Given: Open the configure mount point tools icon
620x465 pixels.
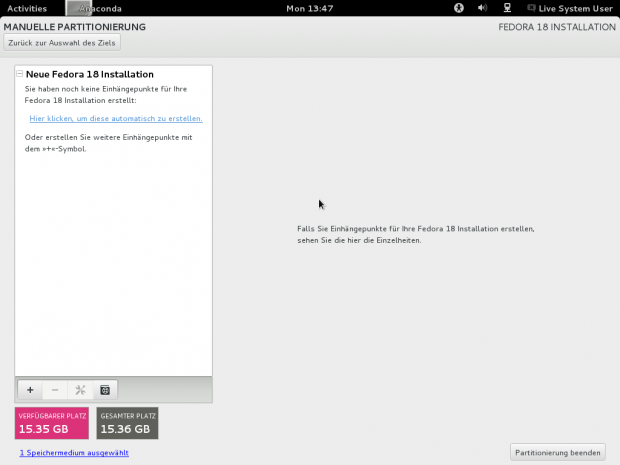Looking at the screenshot, I should tap(80, 389).
